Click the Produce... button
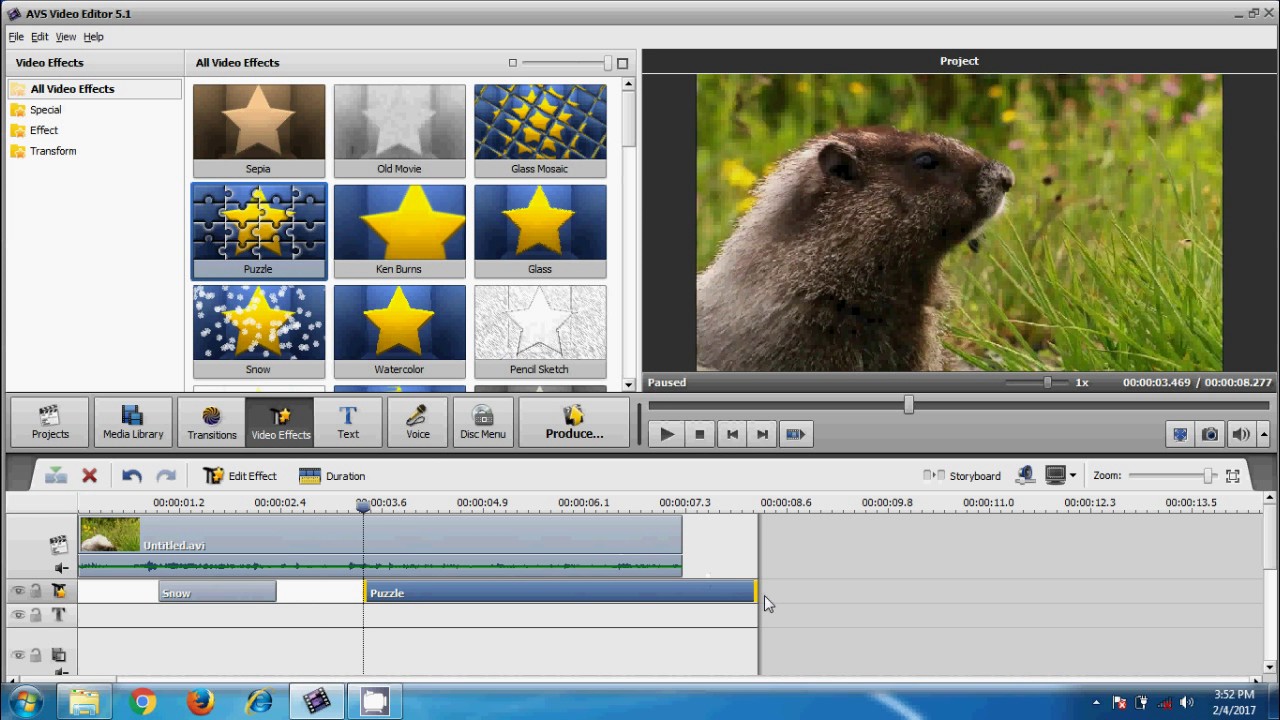The height and width of the screenshot is (720, 1280). (574, 422)
